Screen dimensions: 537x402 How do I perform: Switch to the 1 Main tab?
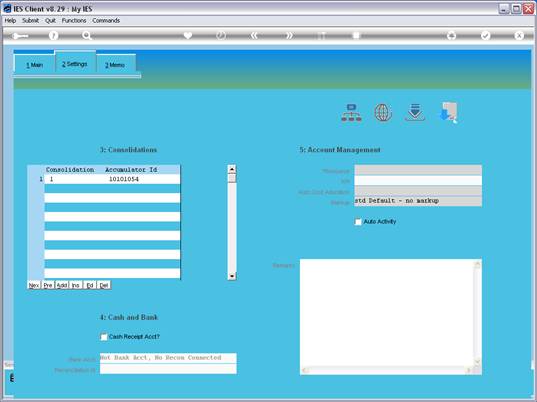(x=35, y=65)
